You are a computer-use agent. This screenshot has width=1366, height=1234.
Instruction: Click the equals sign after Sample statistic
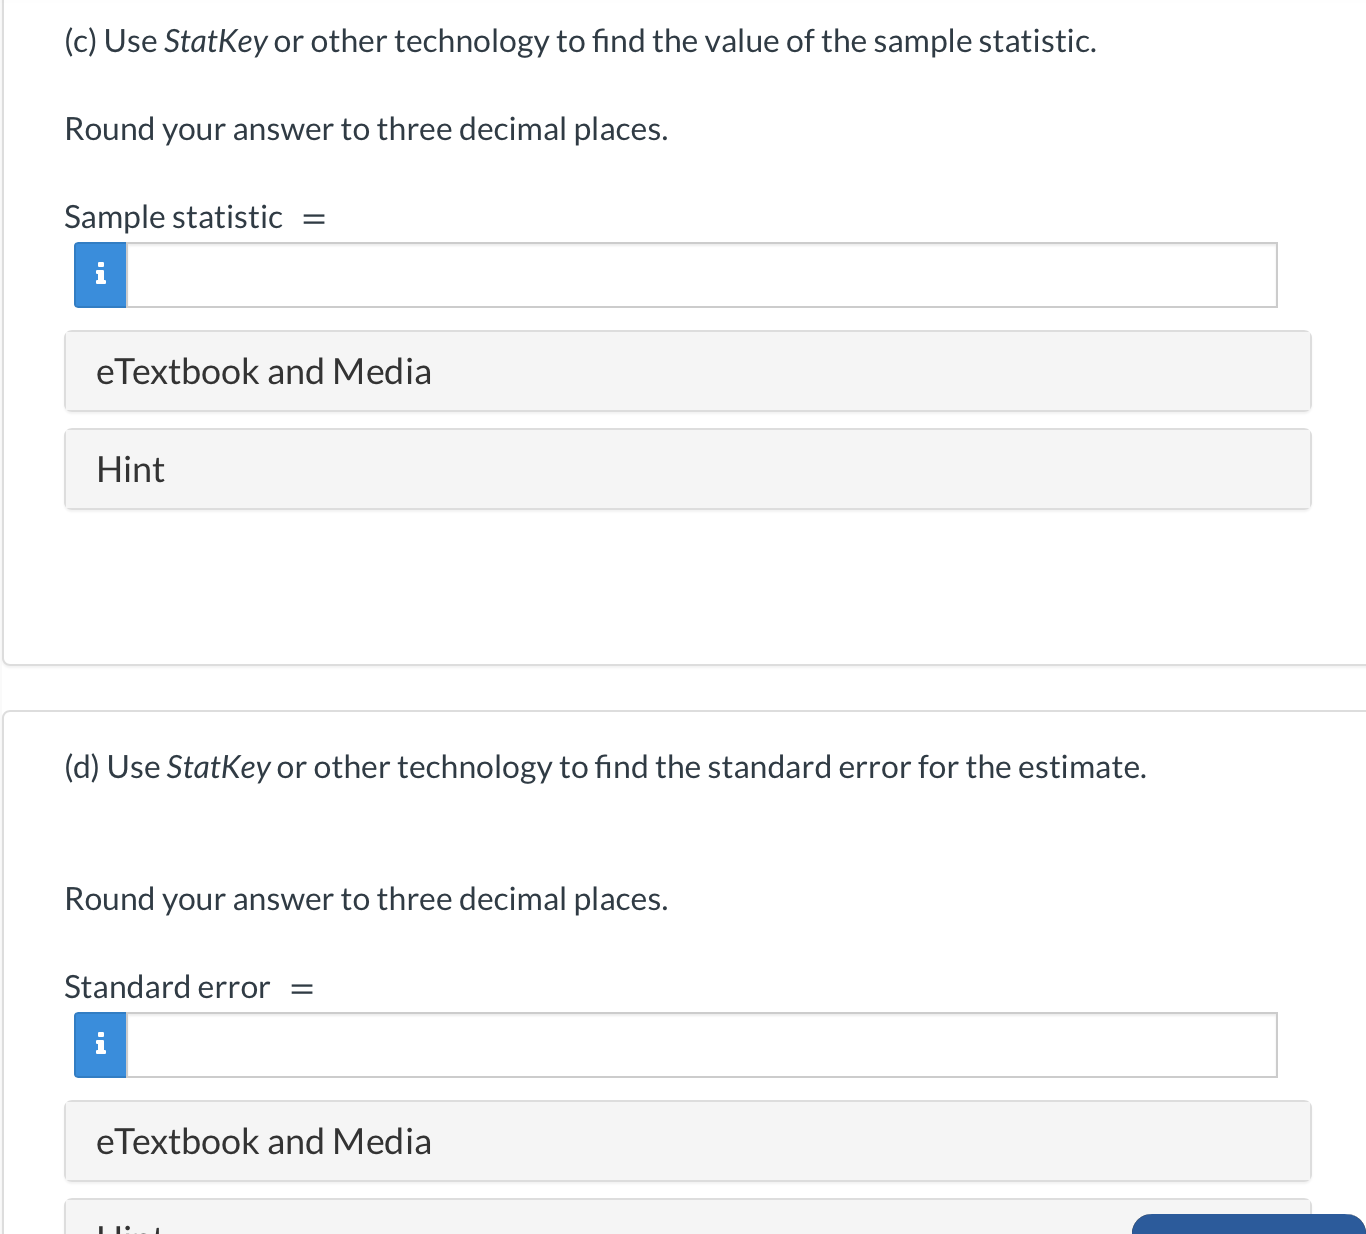tap(314, 218)
